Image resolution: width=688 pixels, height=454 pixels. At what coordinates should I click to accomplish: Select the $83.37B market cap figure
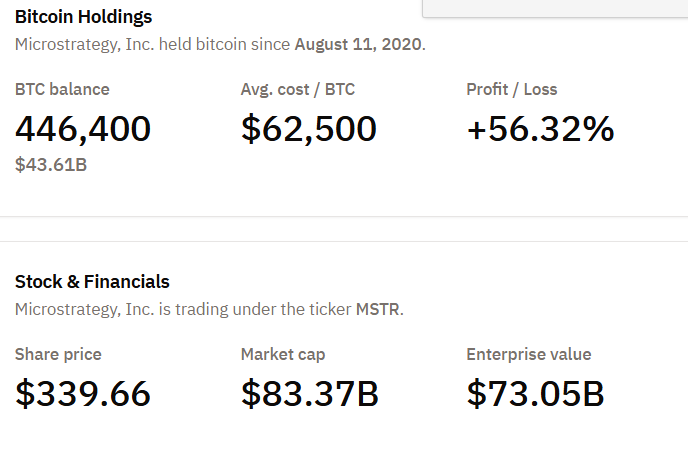point(310,394)
